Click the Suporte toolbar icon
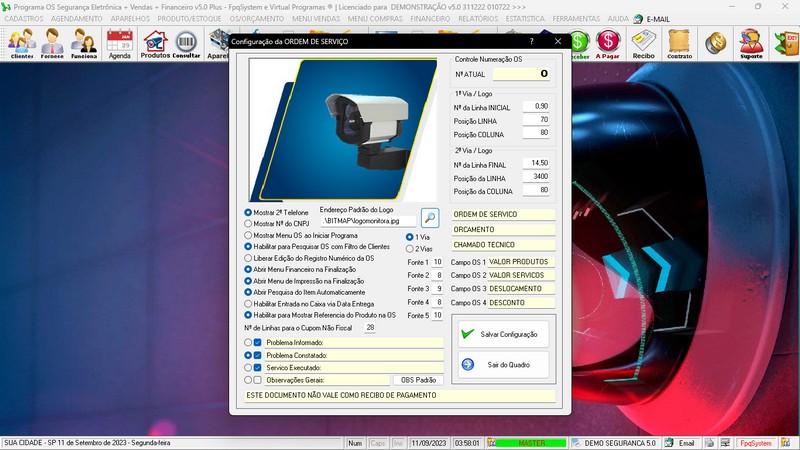 click(750, 43)
